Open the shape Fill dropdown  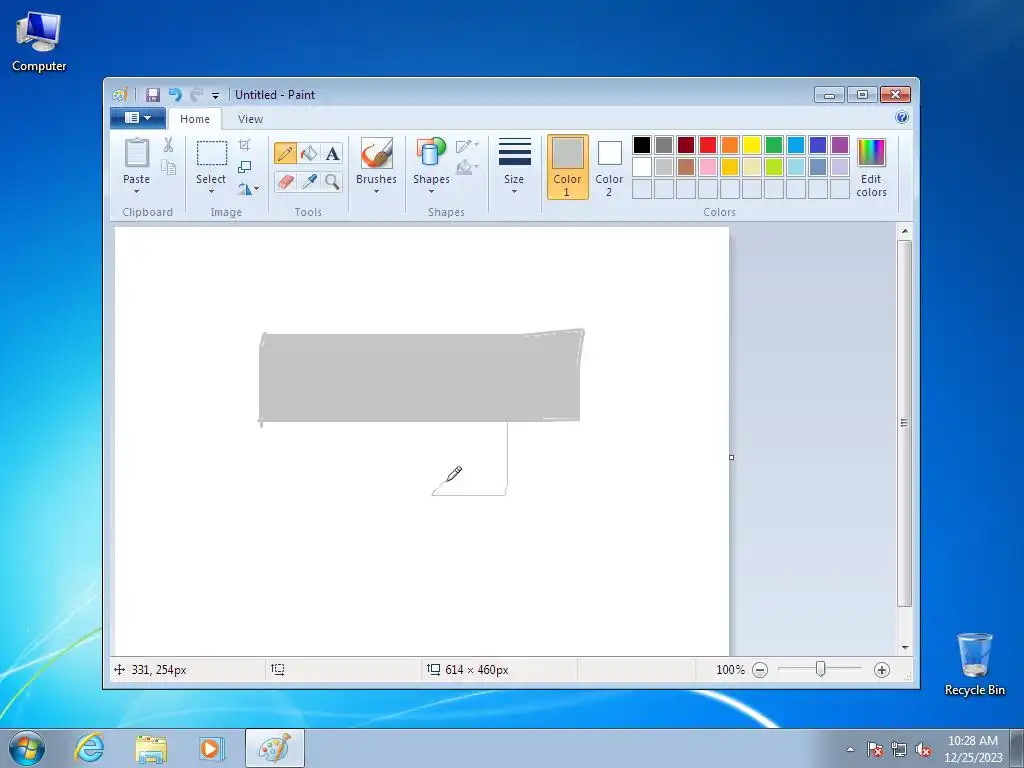click(x=468, y=167)
